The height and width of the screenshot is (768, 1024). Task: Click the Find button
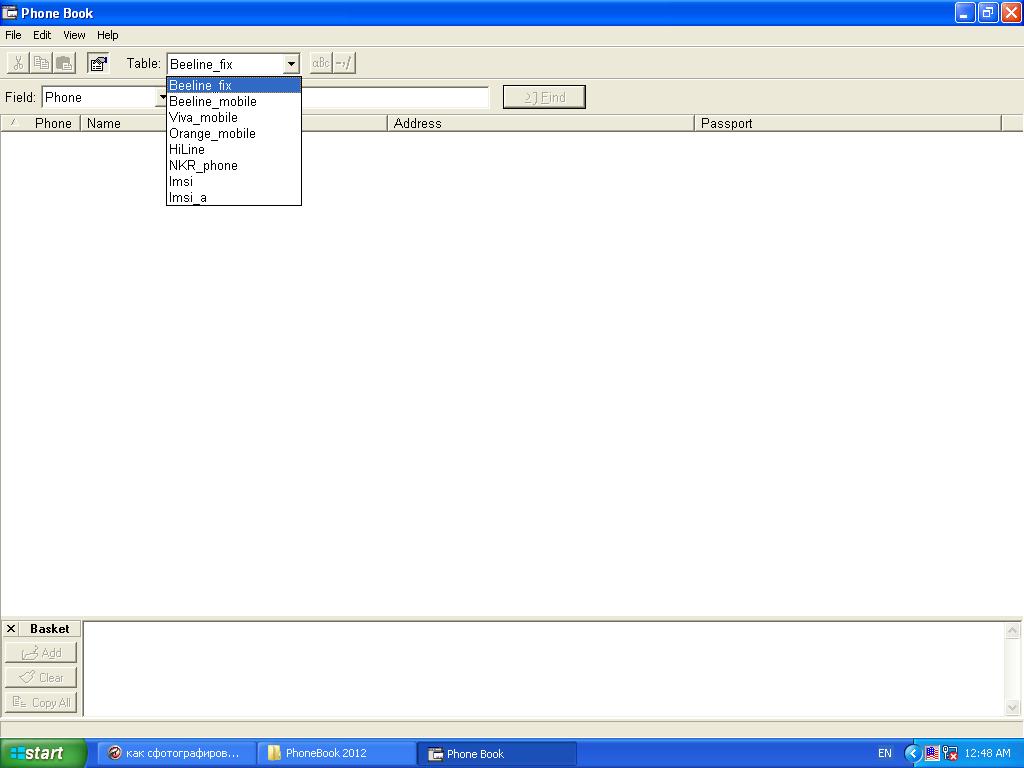pos(544,97)
